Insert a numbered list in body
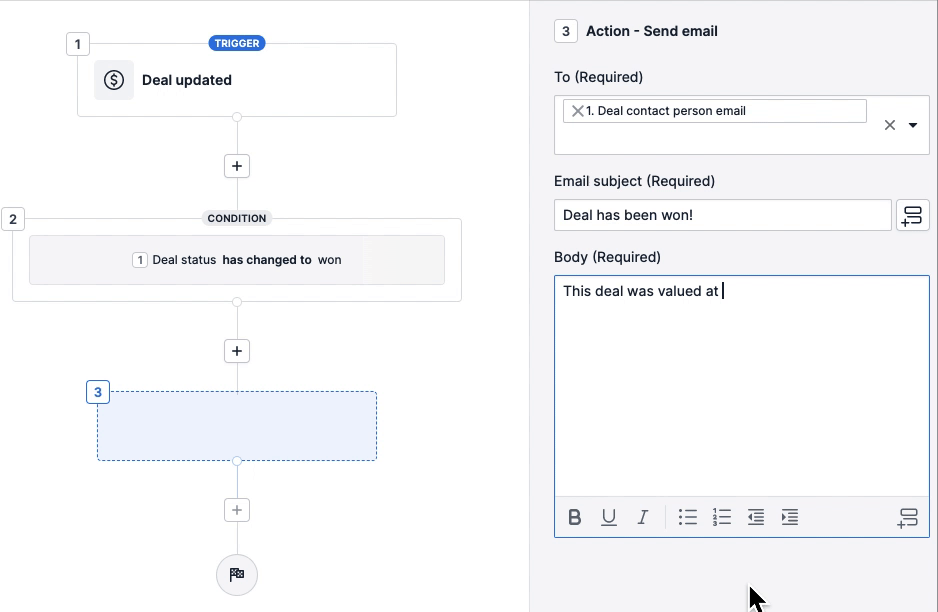The image size is (938, 612). tap(722, 517)
